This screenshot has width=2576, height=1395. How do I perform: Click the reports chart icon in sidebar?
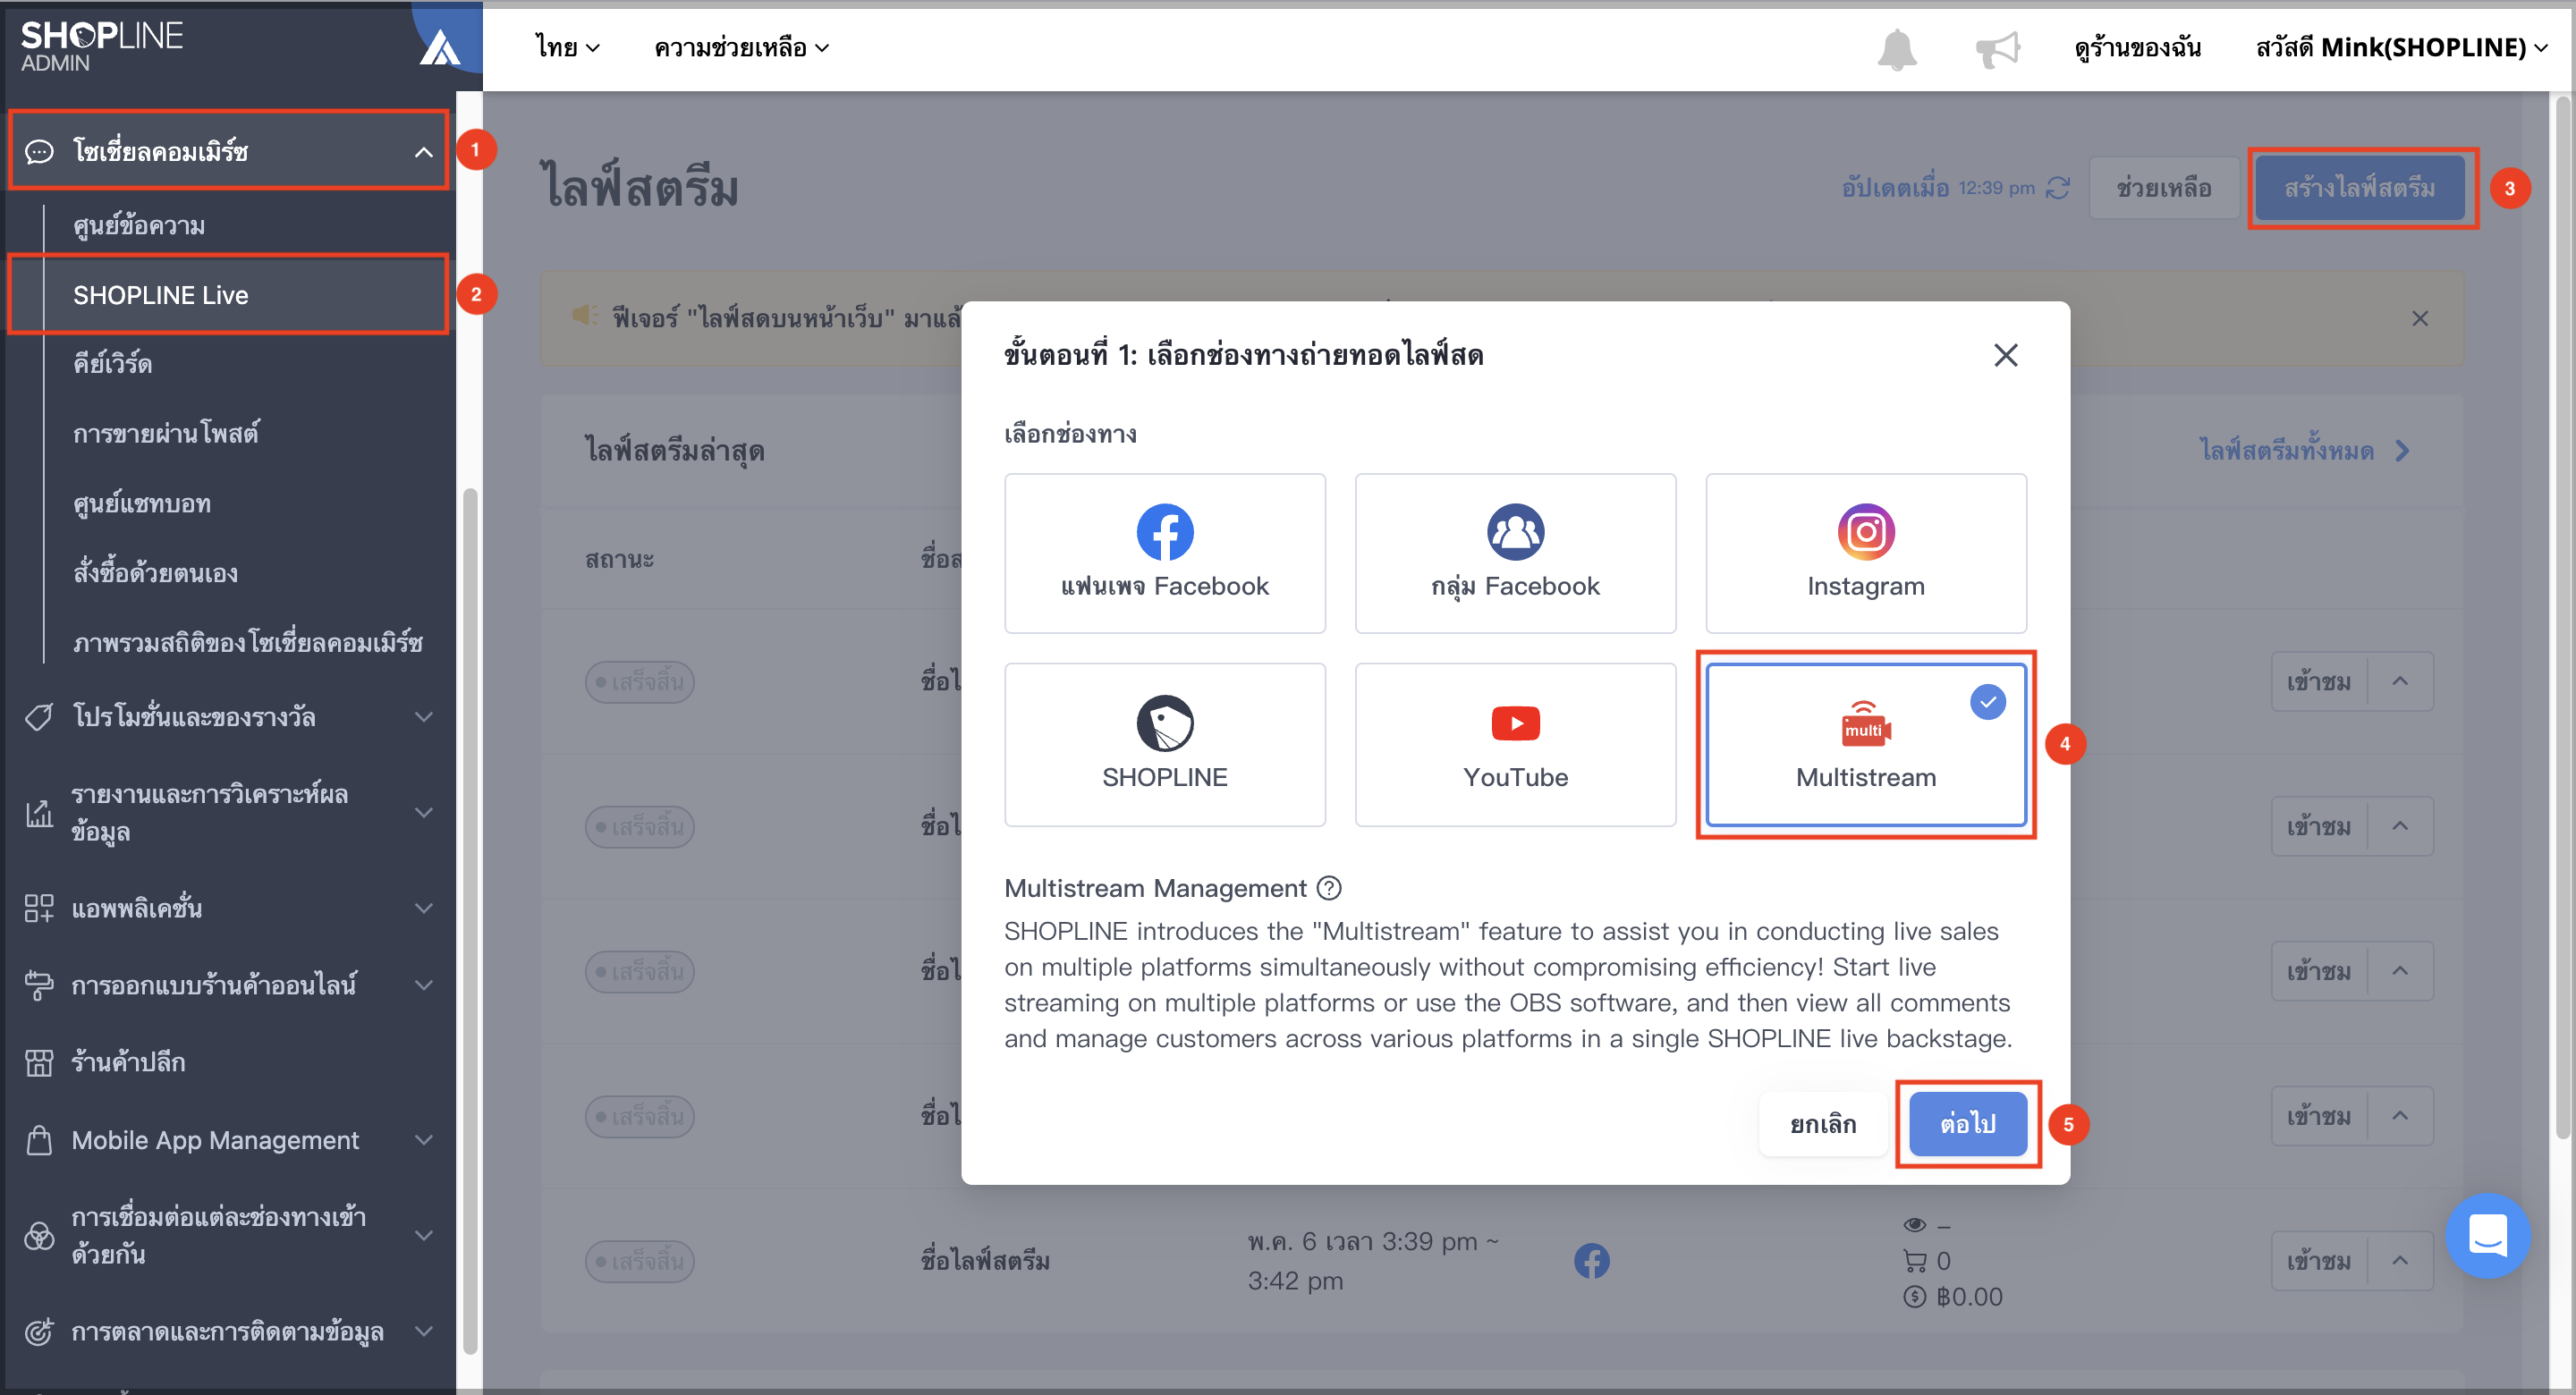pyautogui.click(x=39, y=812)
